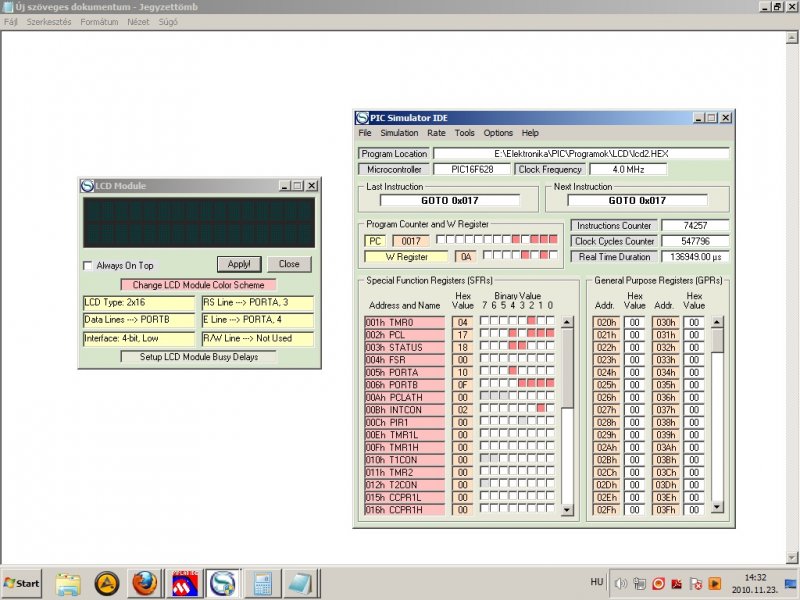
Task: Click Notepad's vertical scrollbar down arrow
Action: (x=791, y=558)
